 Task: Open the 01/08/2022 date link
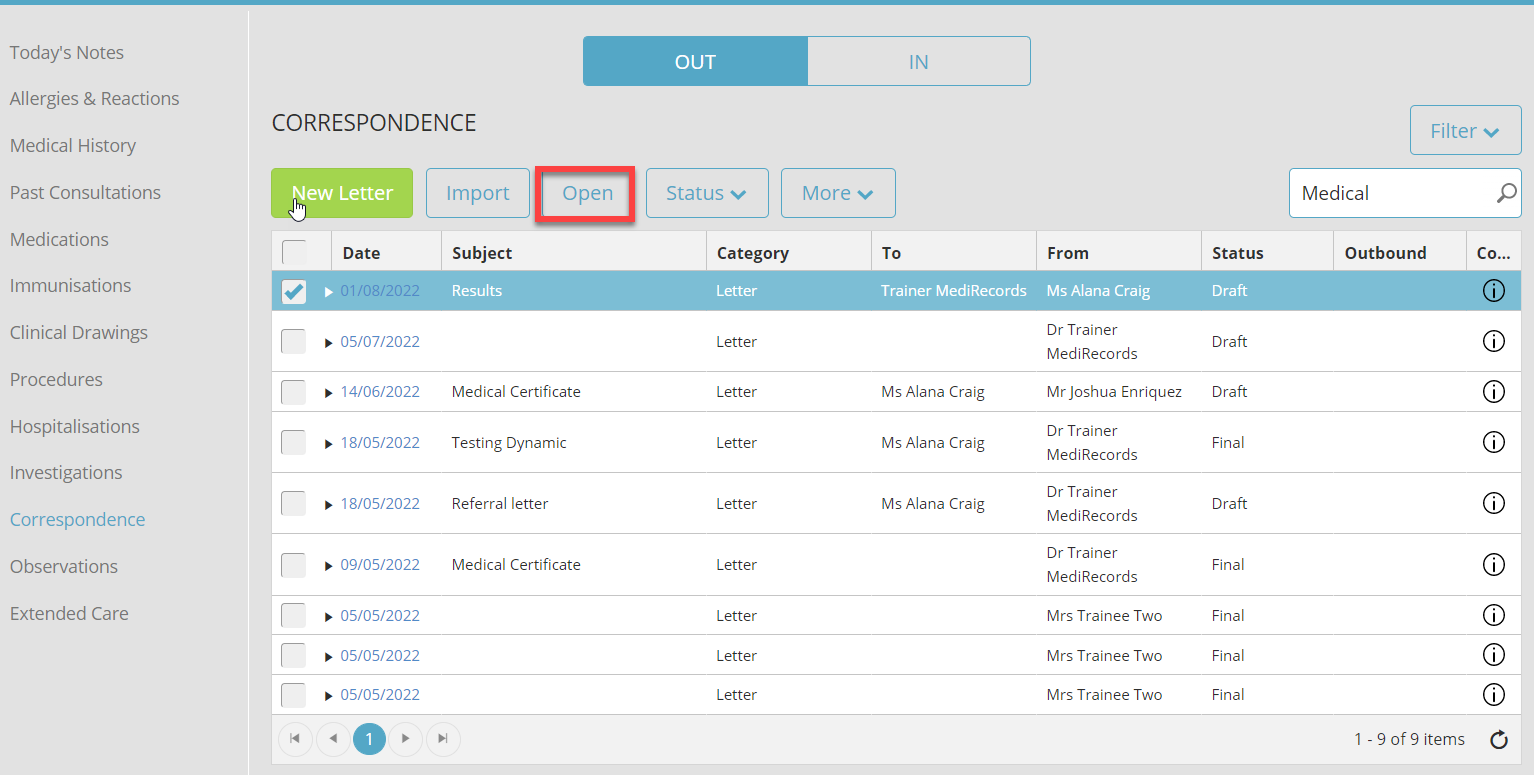click(380, 291)
